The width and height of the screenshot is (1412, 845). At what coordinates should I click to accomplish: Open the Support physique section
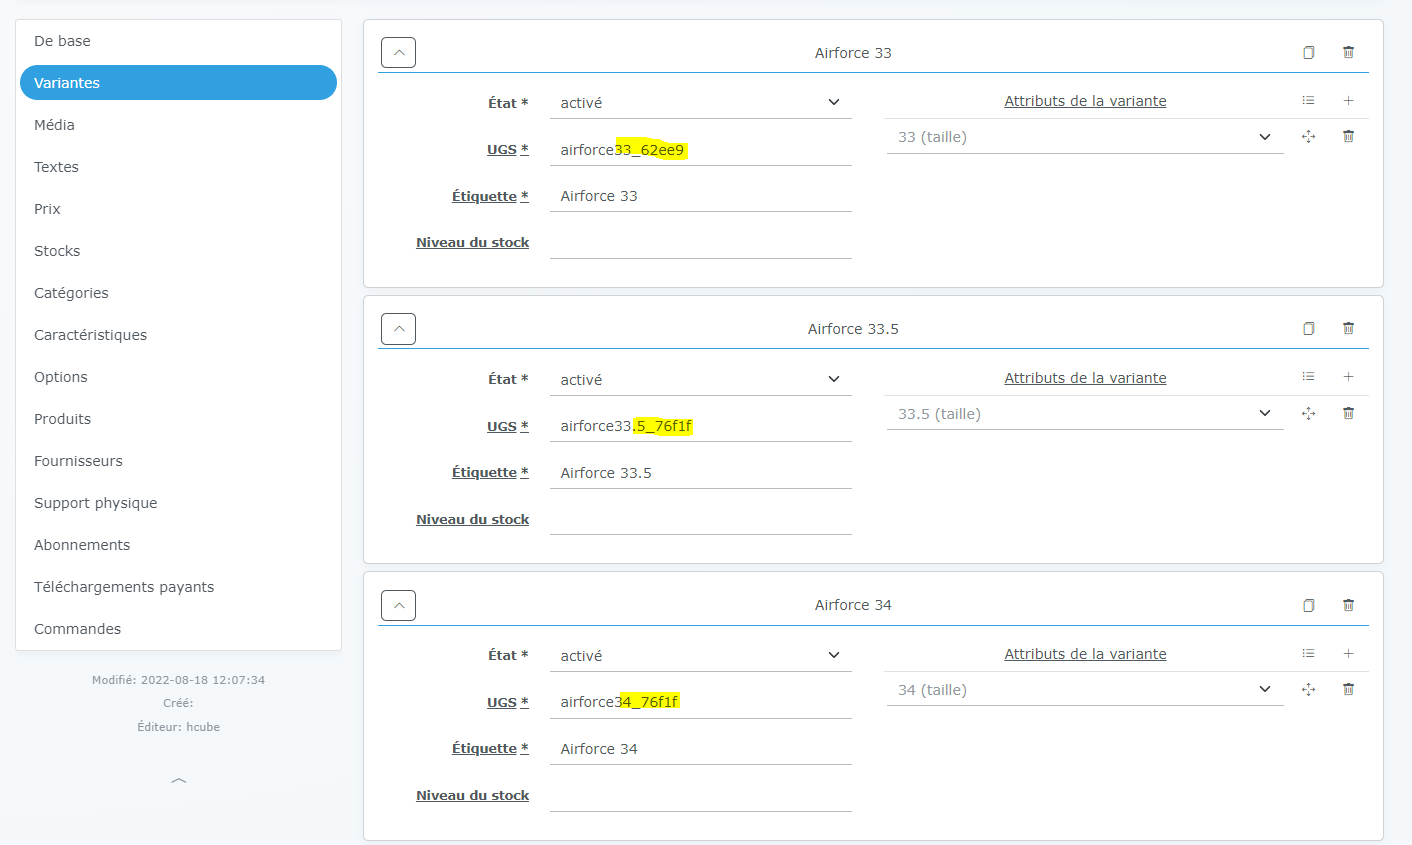pyautogui.click(x=178, y=503)
